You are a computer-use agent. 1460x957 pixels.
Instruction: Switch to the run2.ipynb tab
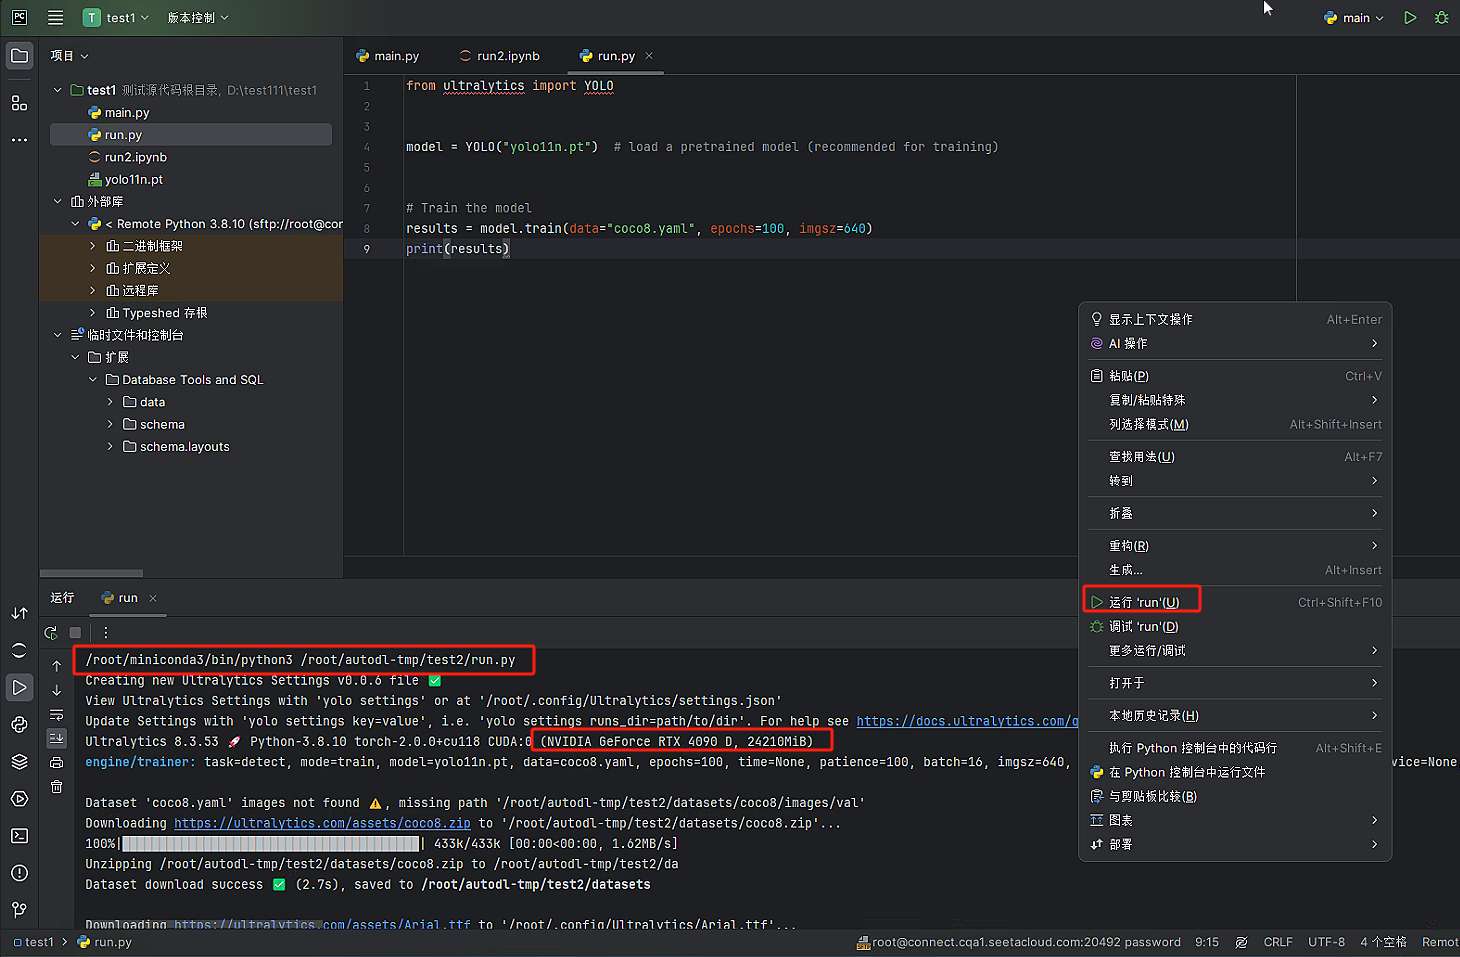(500, 56)
